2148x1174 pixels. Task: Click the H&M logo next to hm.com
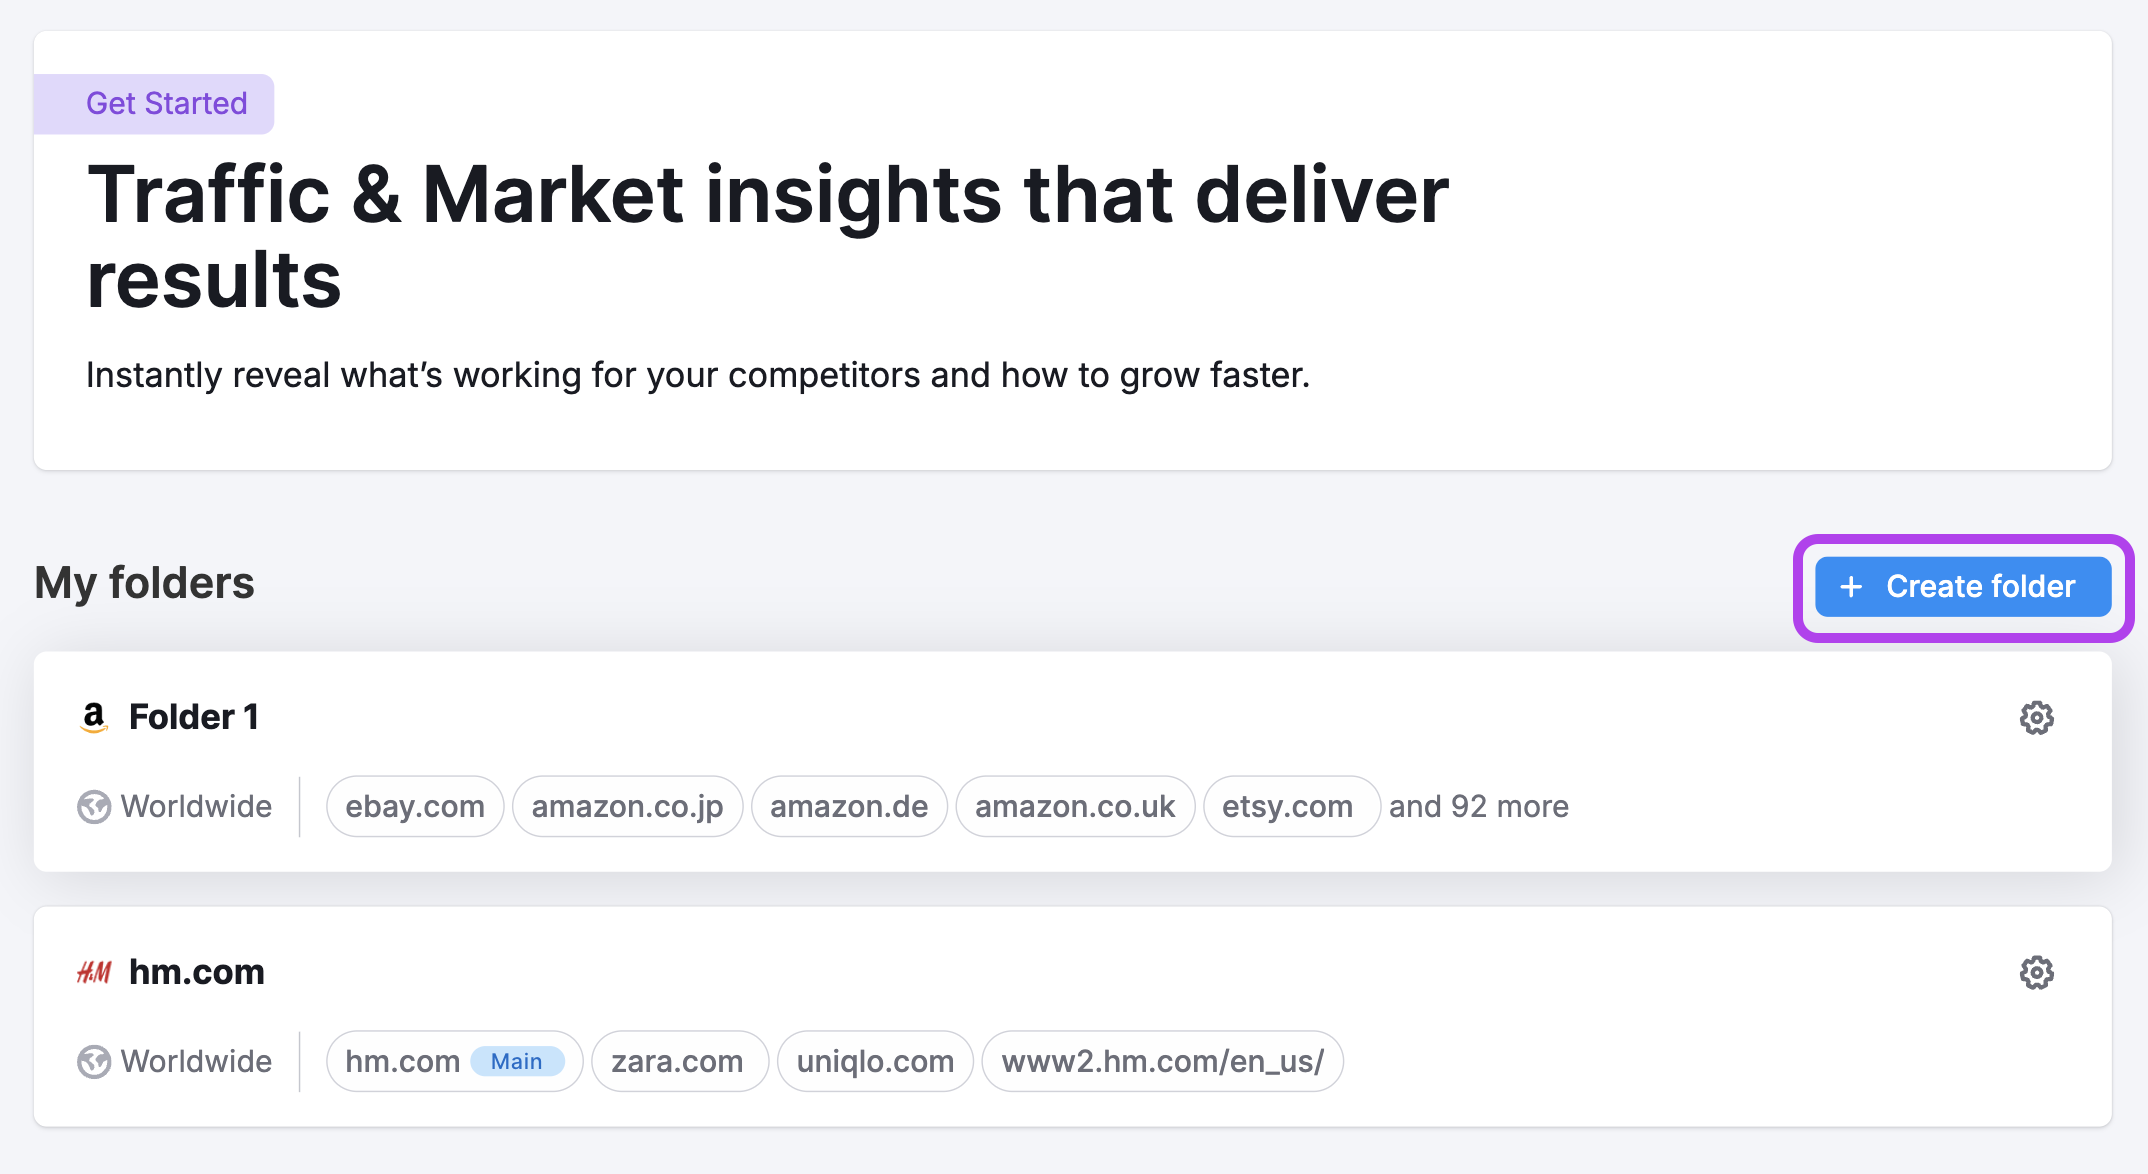tap(95, 971)
